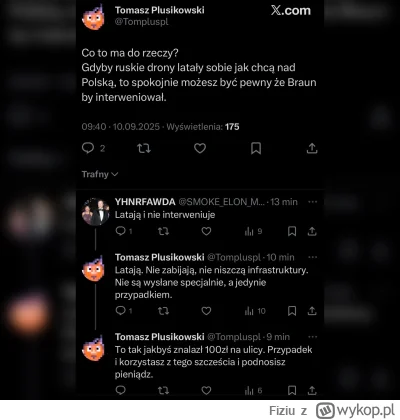Like YHNRFAWDA's reply 'Latają i nie interweniuje'
The image size is (400, 420).
(206, 231)
